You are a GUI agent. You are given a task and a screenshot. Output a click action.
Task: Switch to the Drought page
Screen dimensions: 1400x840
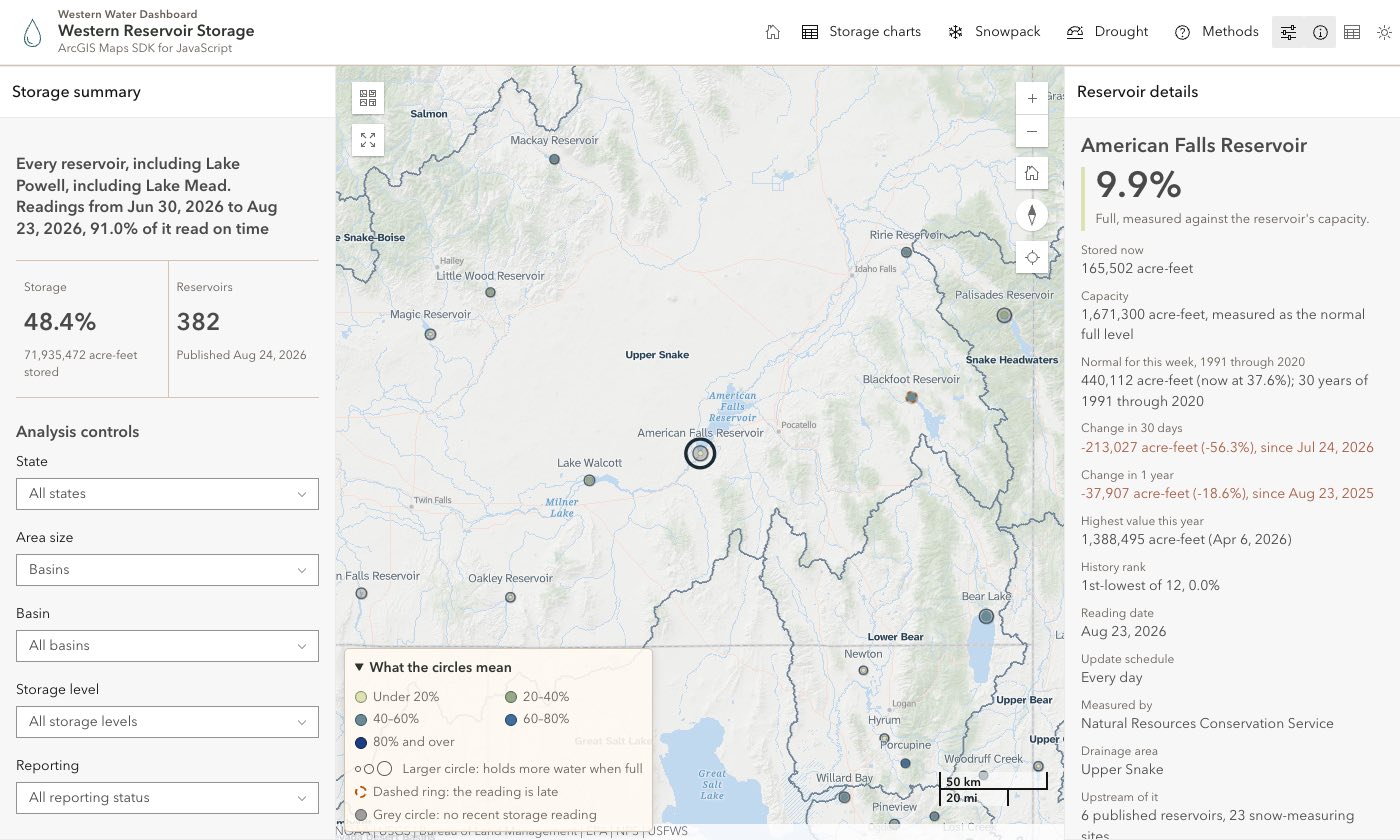[1107, 32]
